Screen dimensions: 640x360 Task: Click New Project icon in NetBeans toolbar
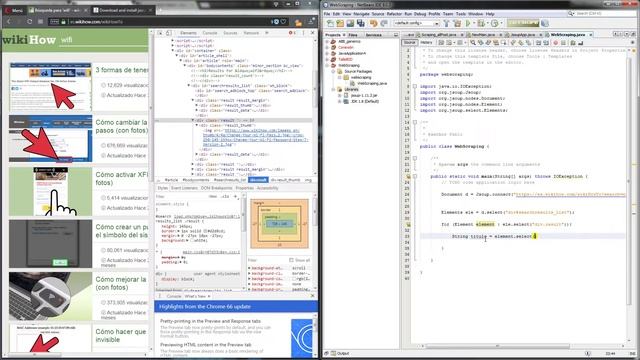pyautogui.click(x=340, y=24)
